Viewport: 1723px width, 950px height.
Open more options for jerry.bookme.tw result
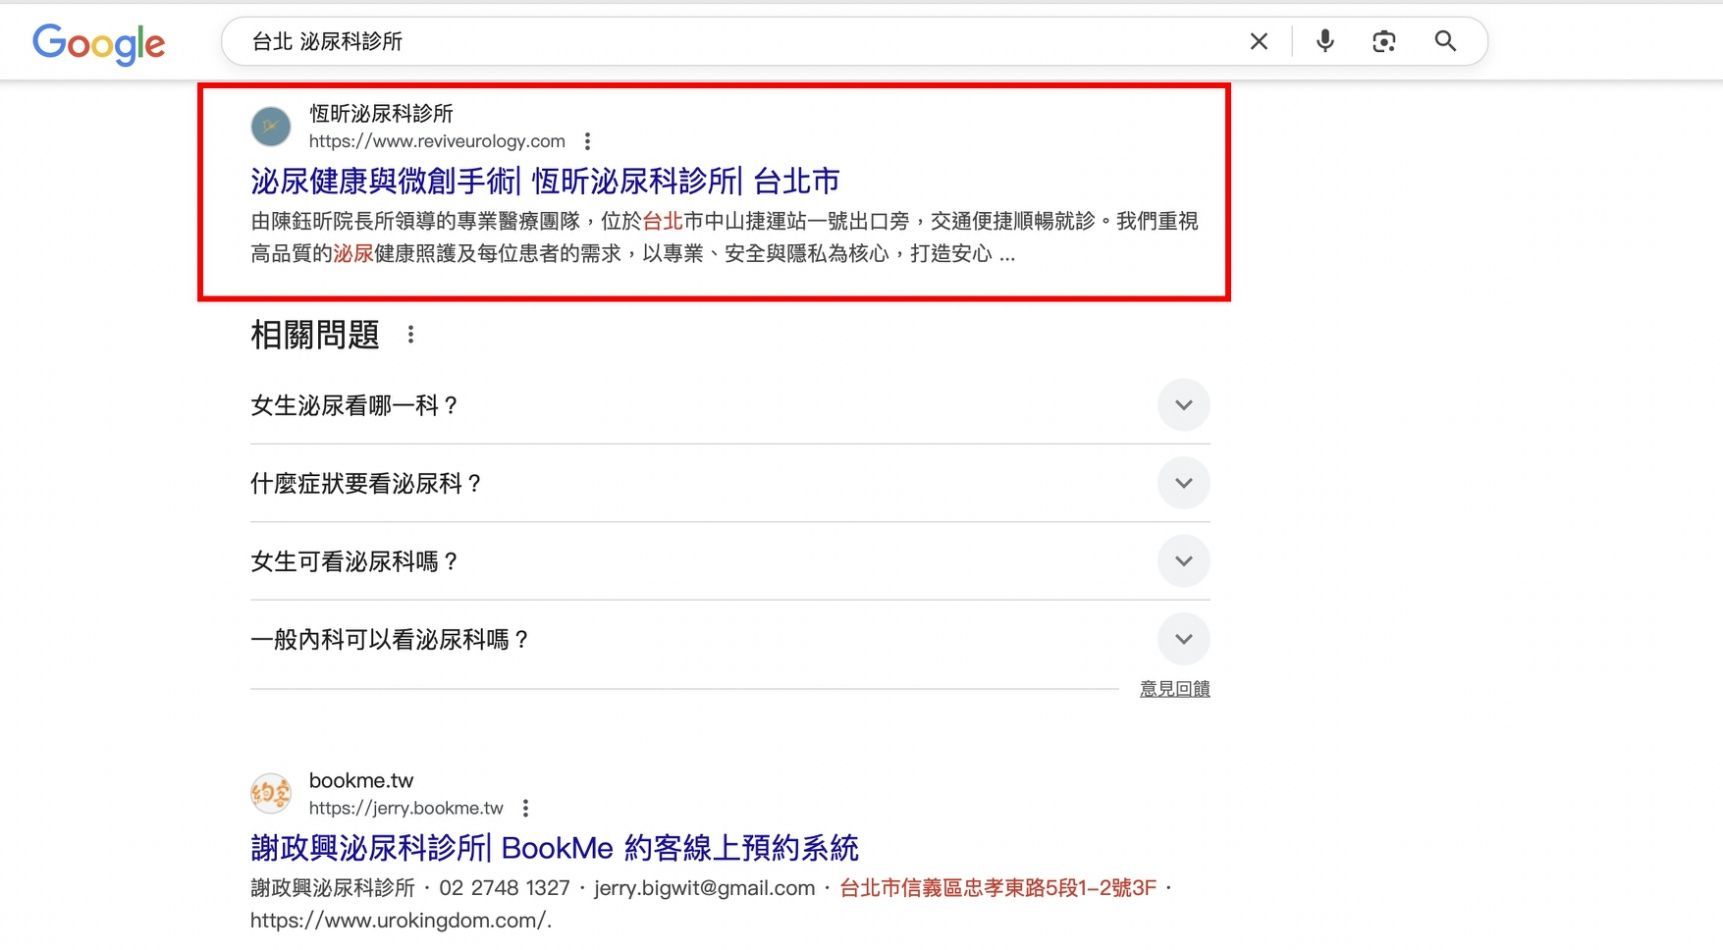click(x=525, y=808)
